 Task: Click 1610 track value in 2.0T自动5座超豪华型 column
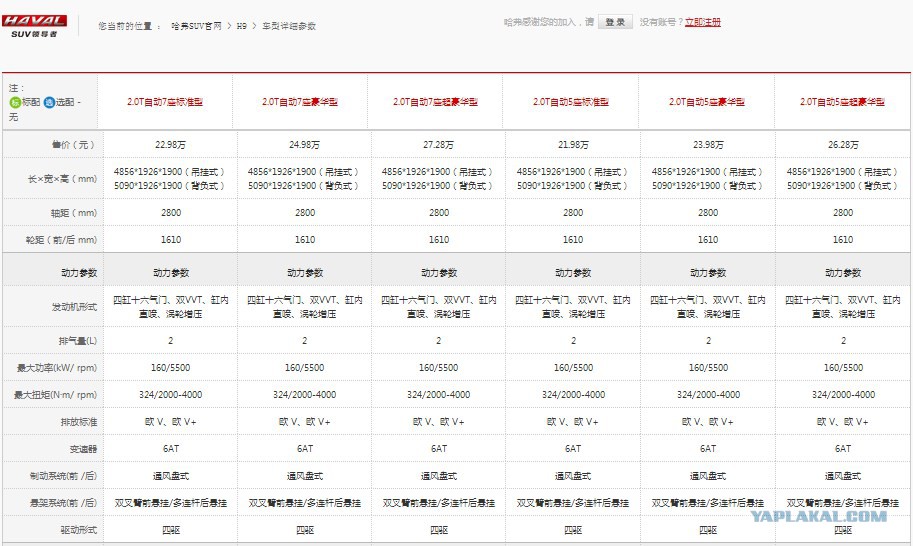(x=843, y=240)
